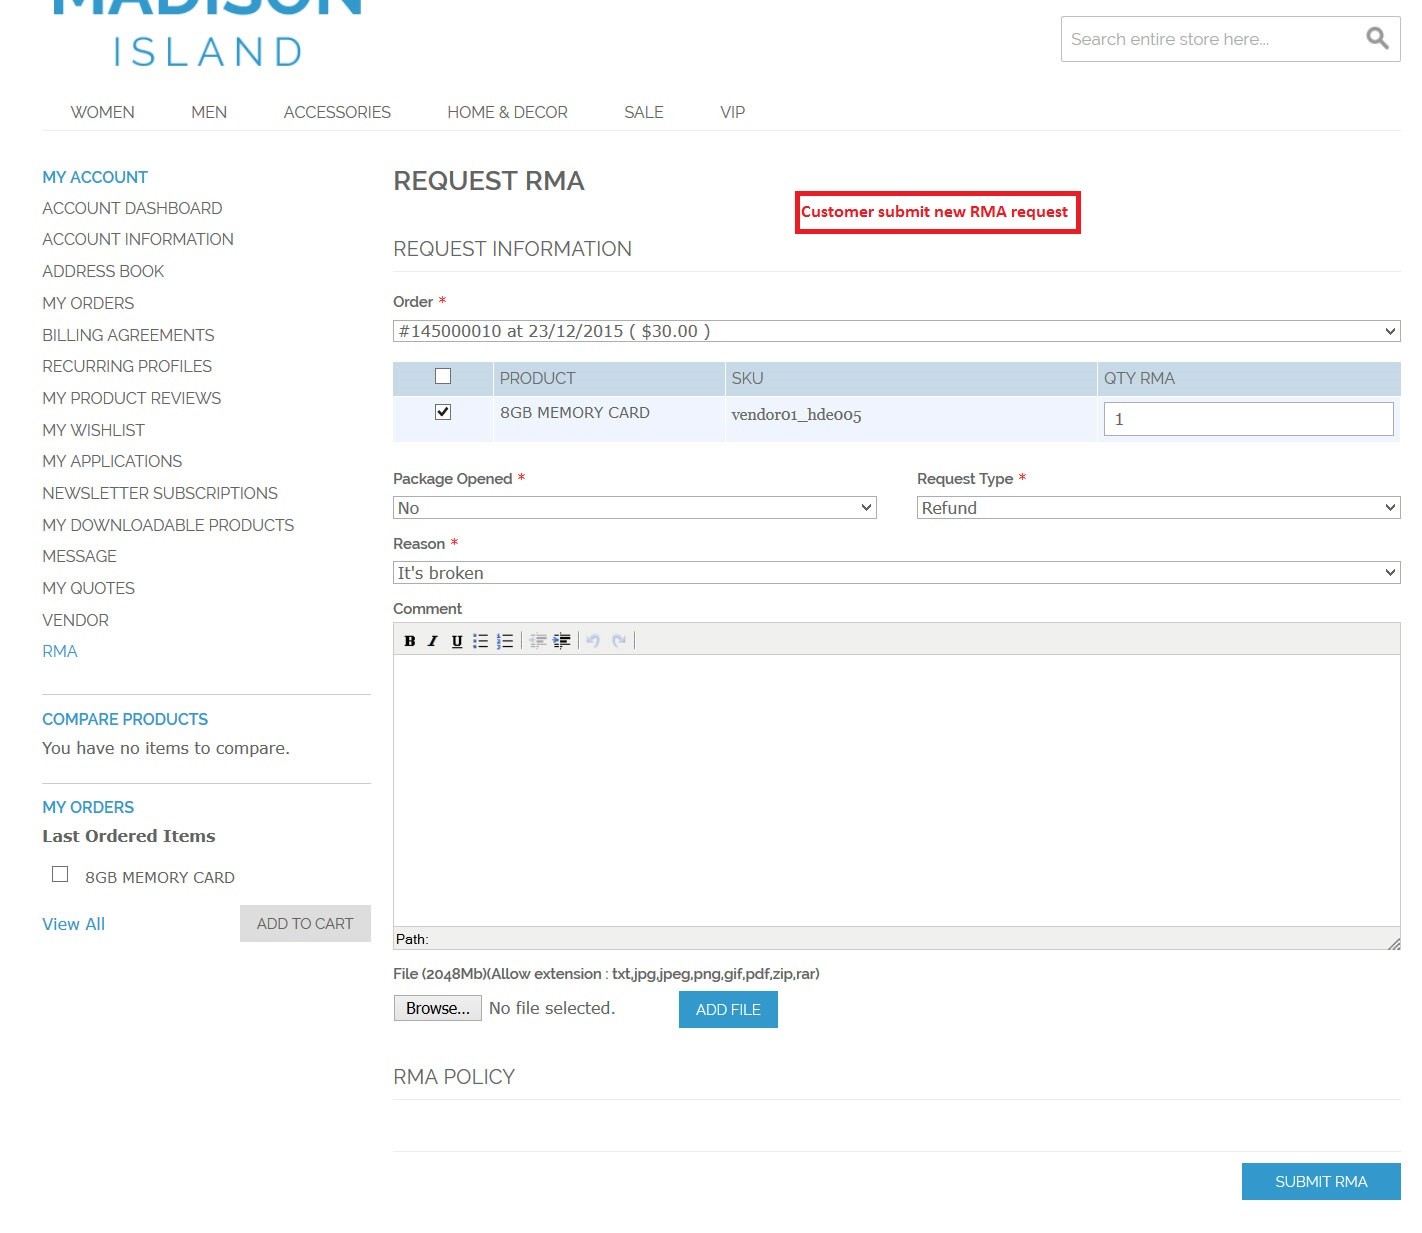Click the redo icon in editor
Image resolution: width=1422 pixels, height=1233 pixels.
click(x=619, y=641)
